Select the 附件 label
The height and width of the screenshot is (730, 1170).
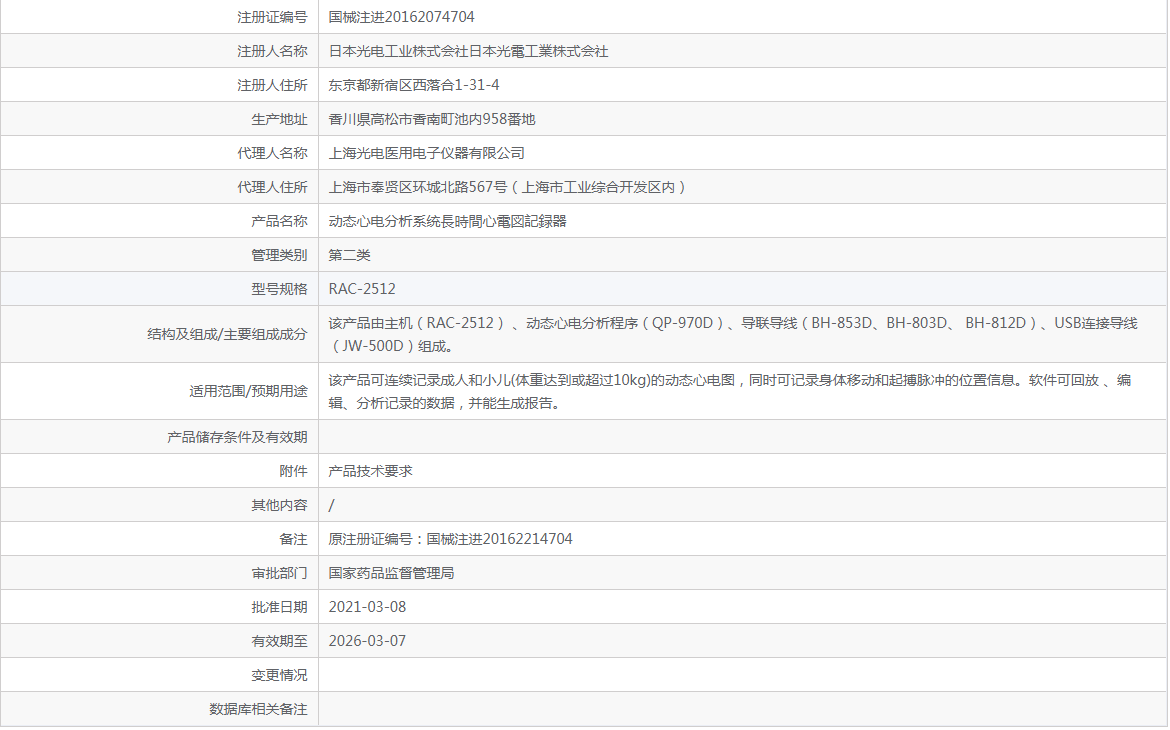click(x=293, y=471)
